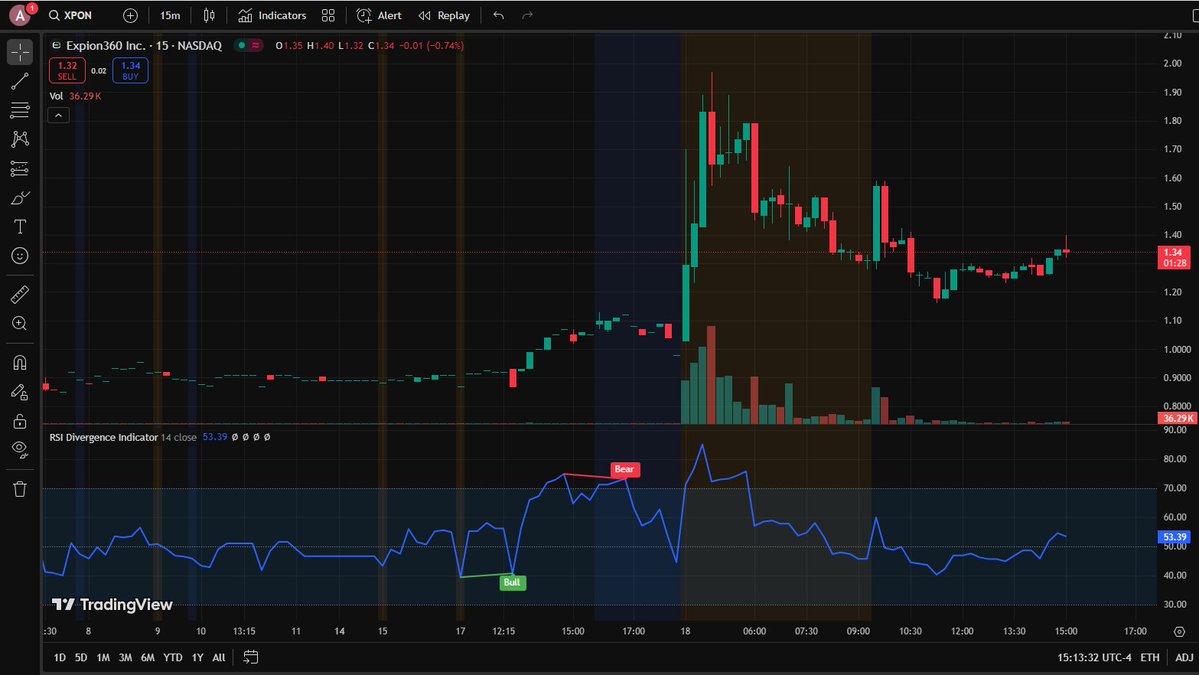The image size is (1199, 675).
Task: Click the Bull divergence label
Action: coord(512,583)
